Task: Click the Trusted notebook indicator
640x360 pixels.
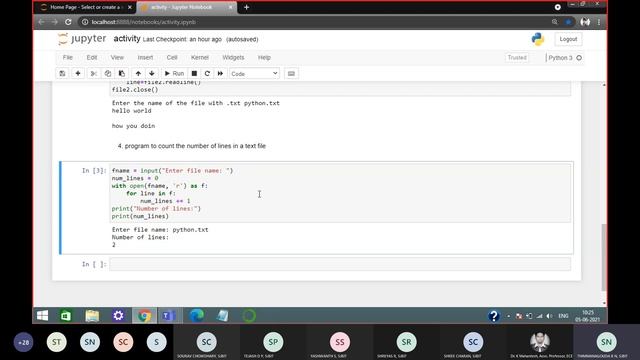Action: click(x=517, y=58)
